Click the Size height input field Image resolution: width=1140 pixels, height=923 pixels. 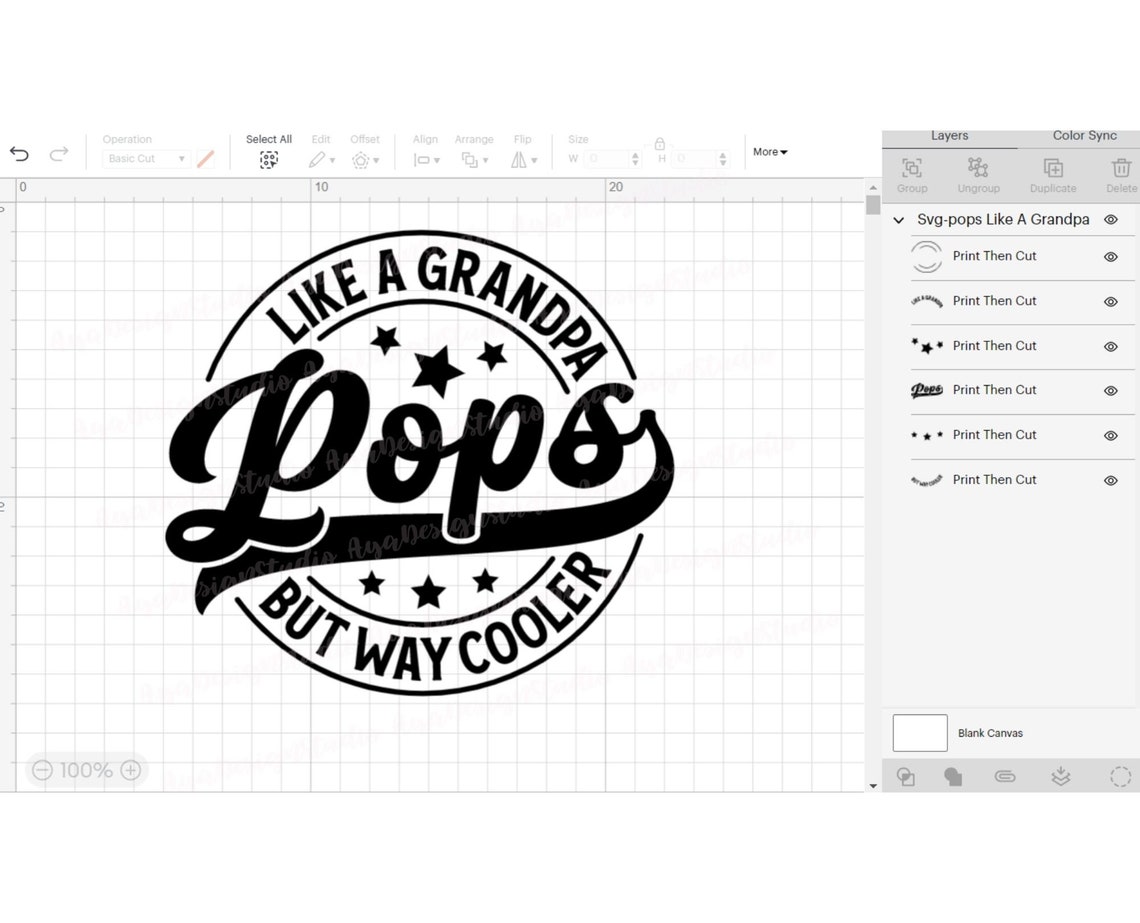click(695, 158)
